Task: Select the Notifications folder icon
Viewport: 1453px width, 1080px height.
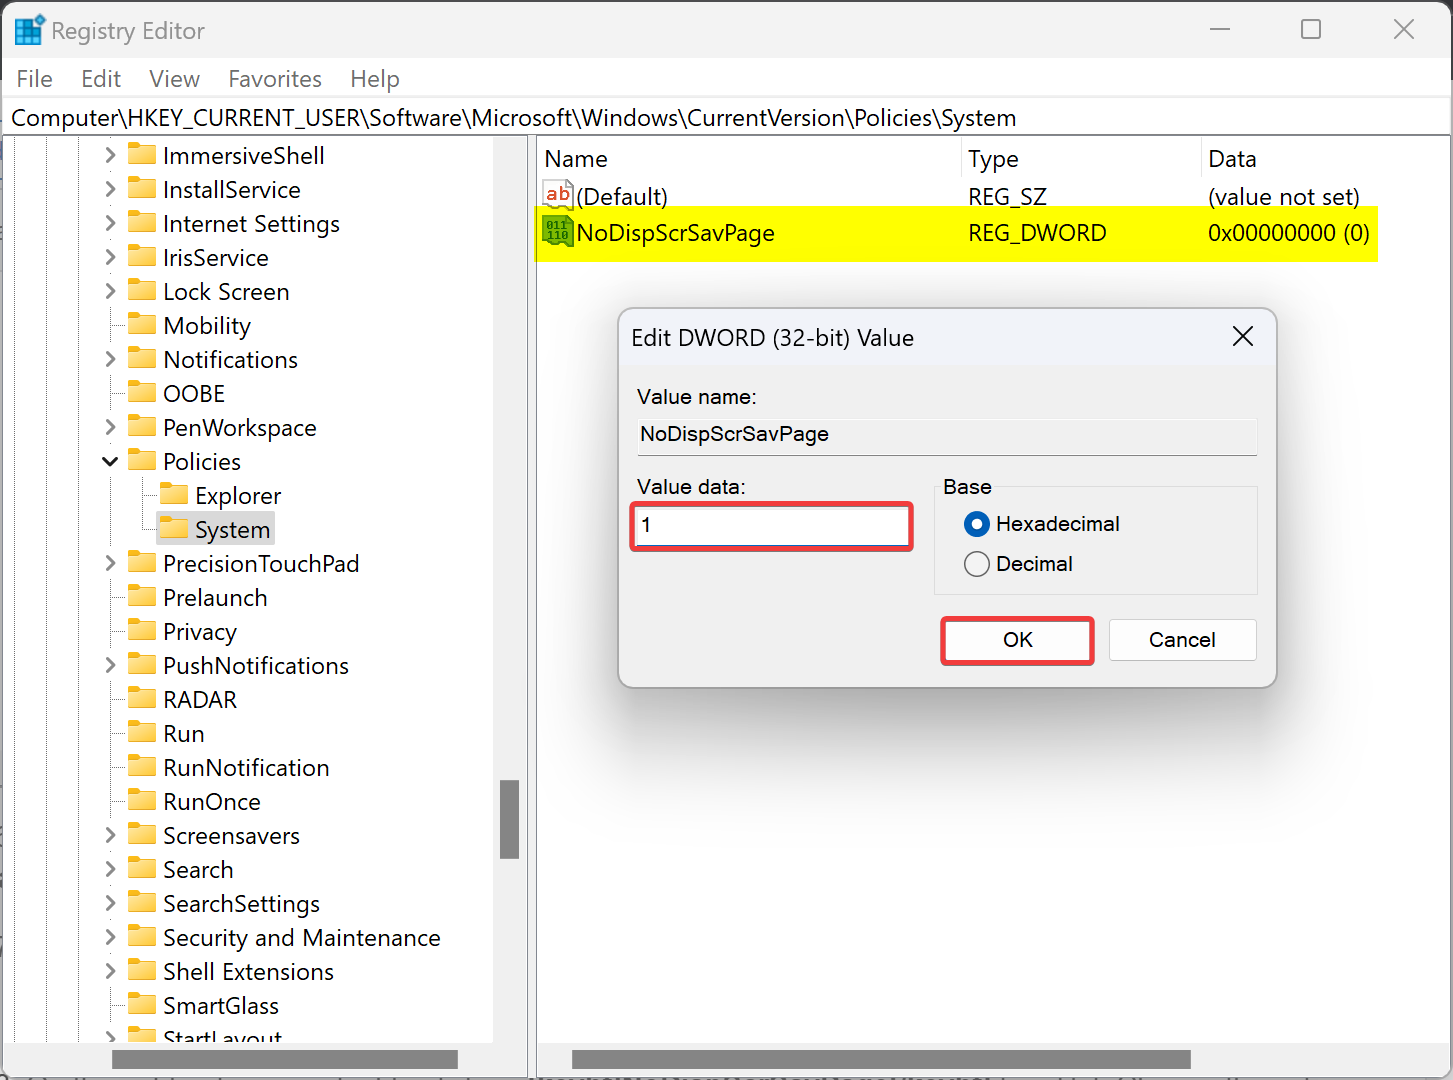Action: (x=143, y=358)
